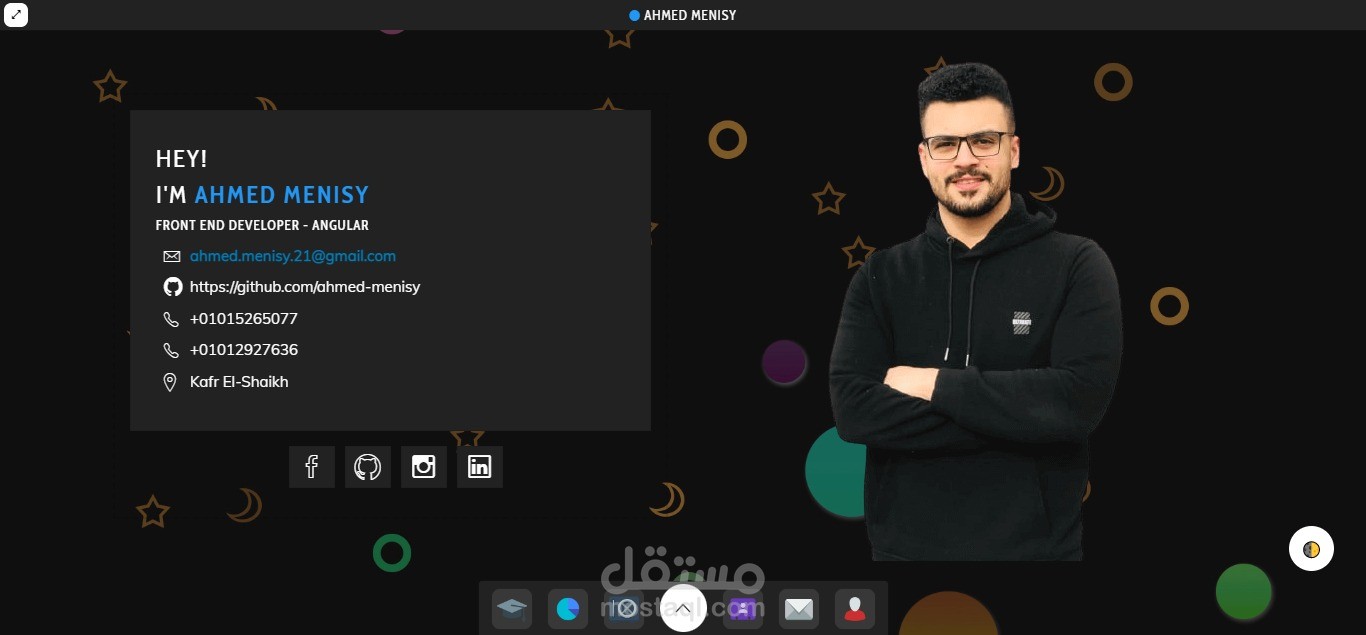Click the ahmed.menisy.21@gmail.com email link
Screen dimensions: 1366x635
click(x=293, y=256)
